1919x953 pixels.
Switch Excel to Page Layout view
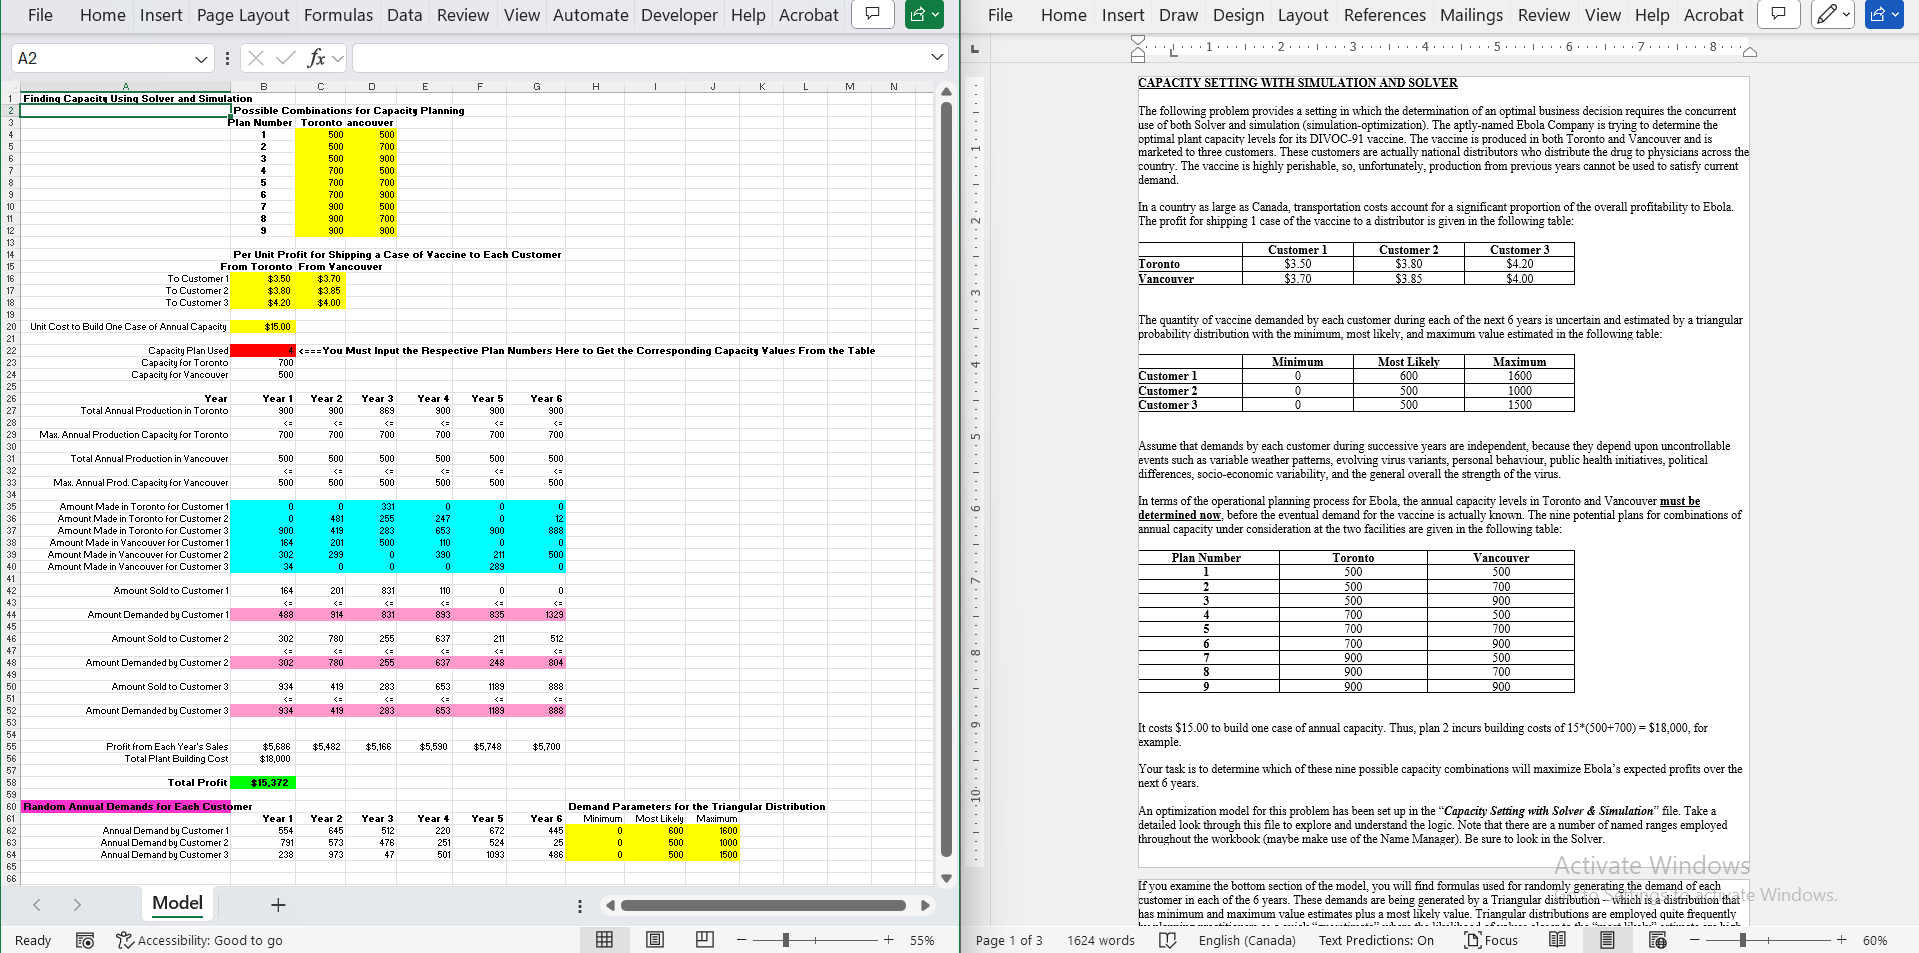655,940
